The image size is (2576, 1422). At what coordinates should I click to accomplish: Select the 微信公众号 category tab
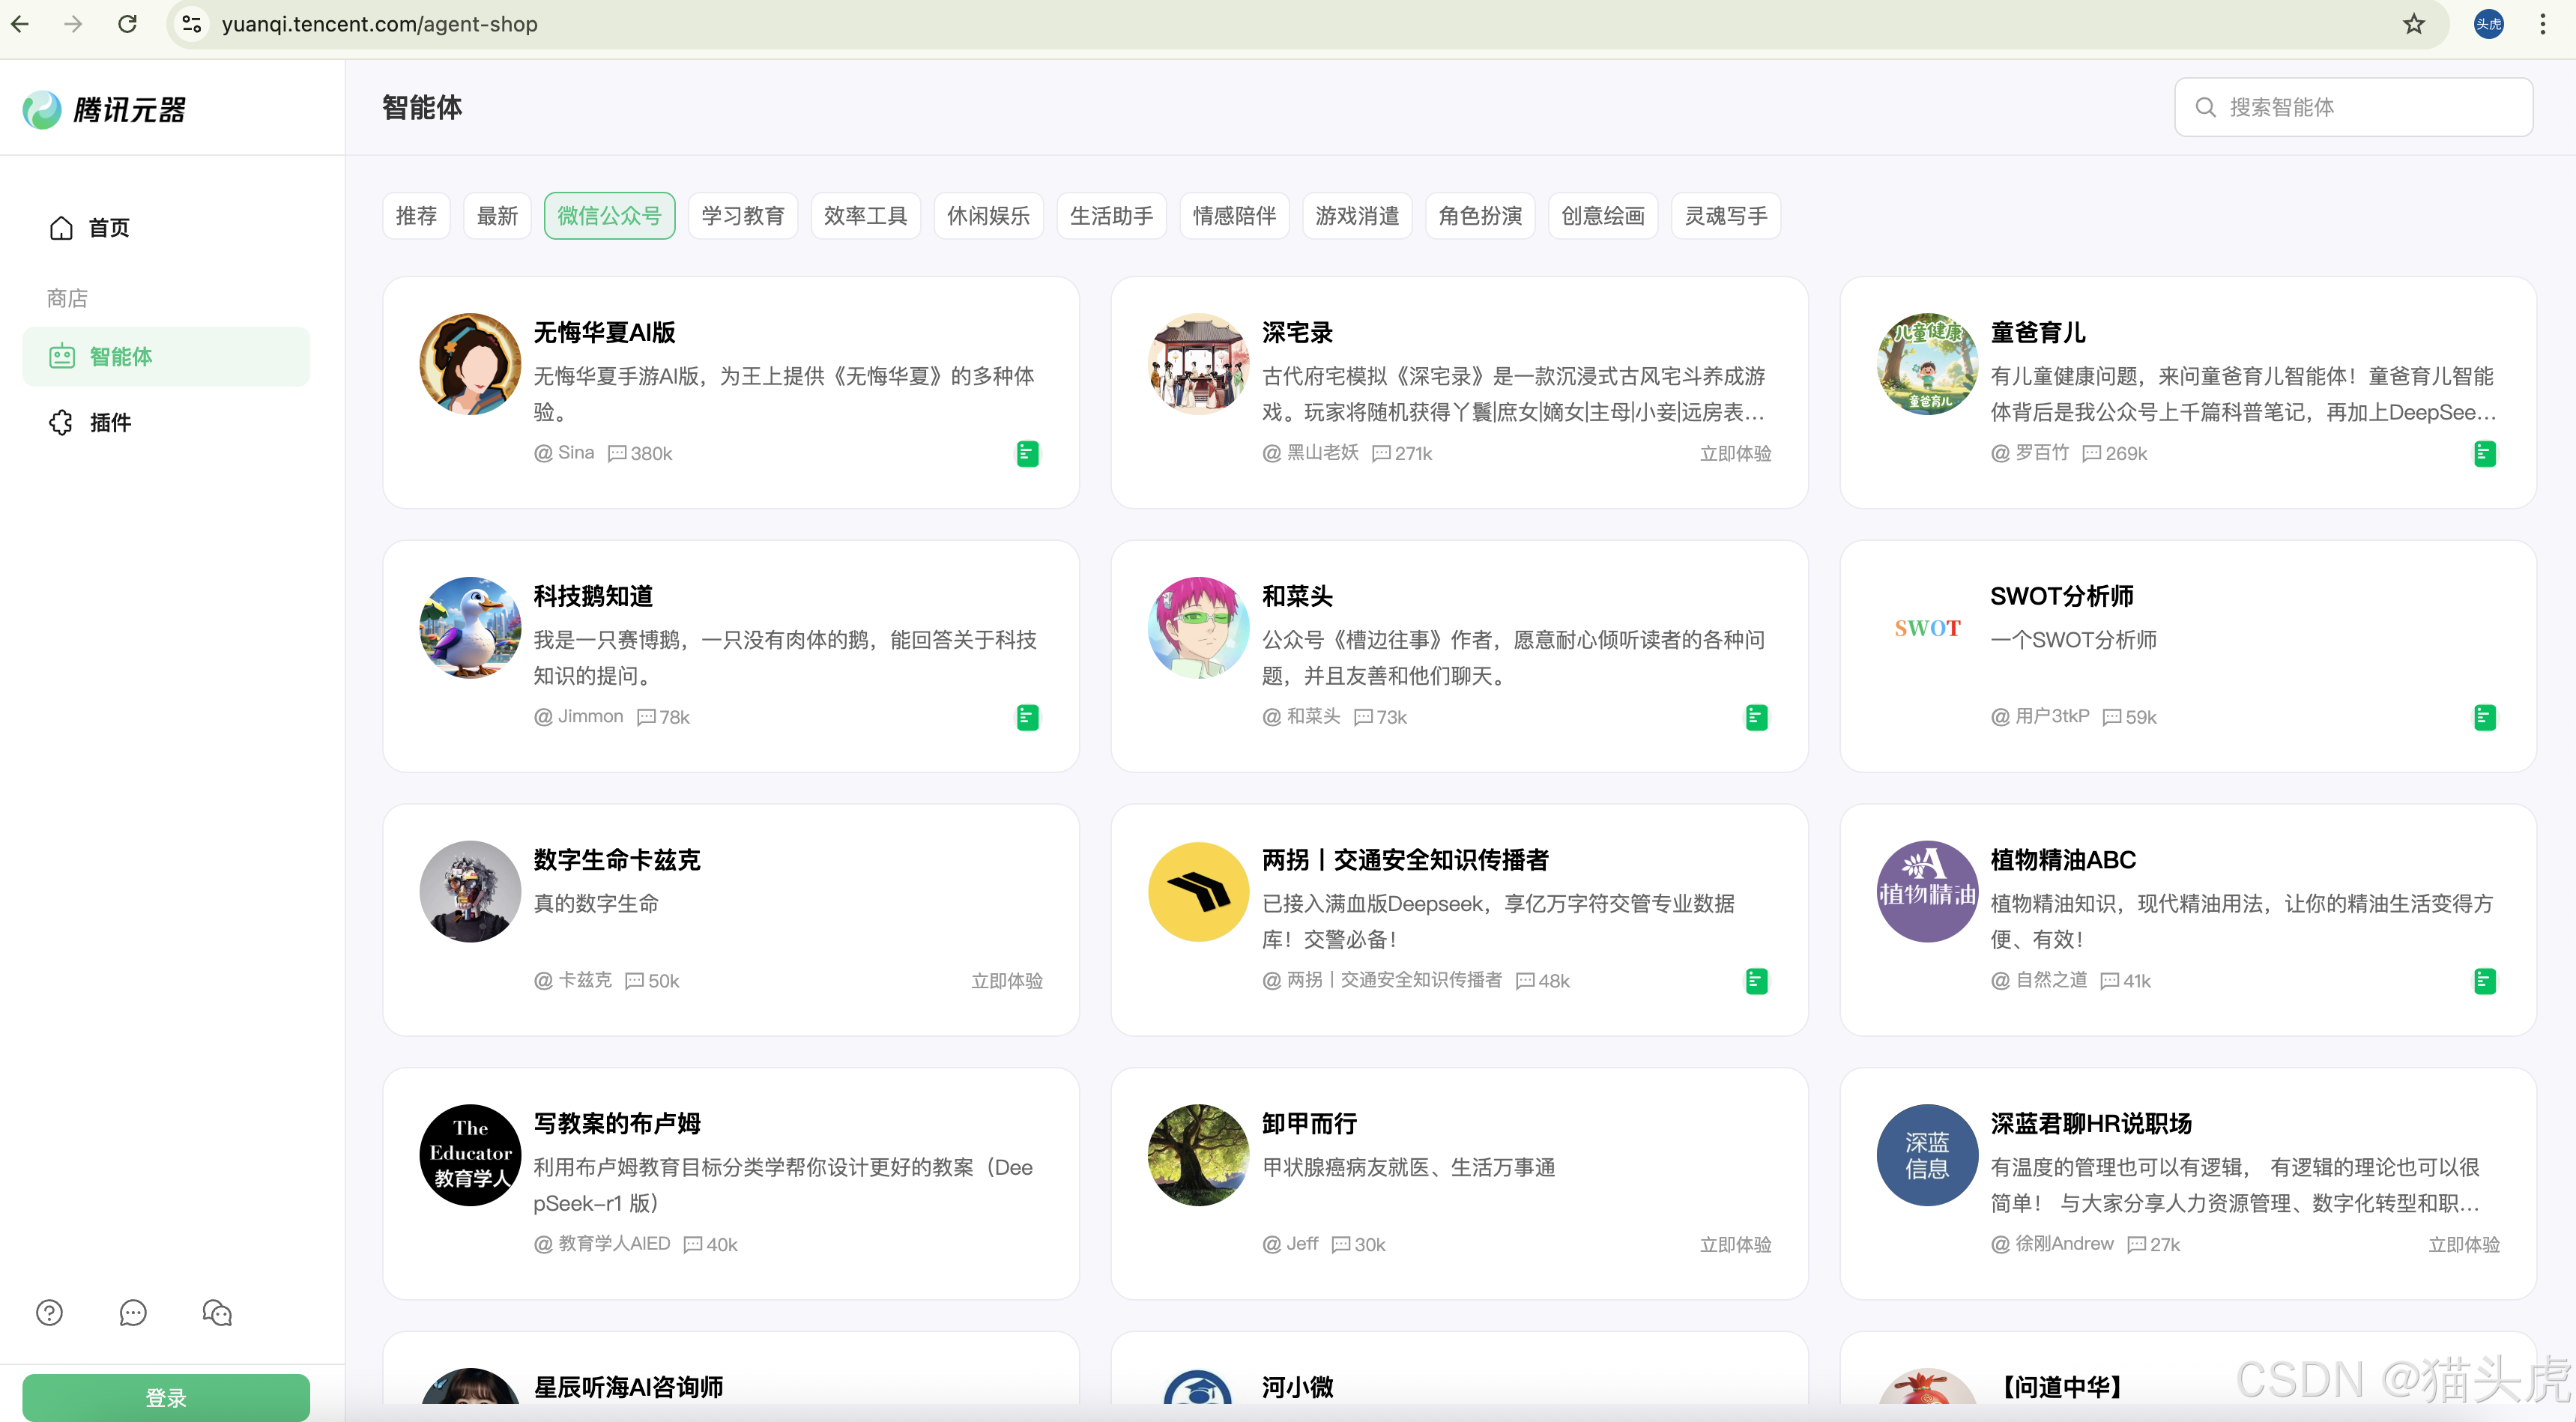609,216
